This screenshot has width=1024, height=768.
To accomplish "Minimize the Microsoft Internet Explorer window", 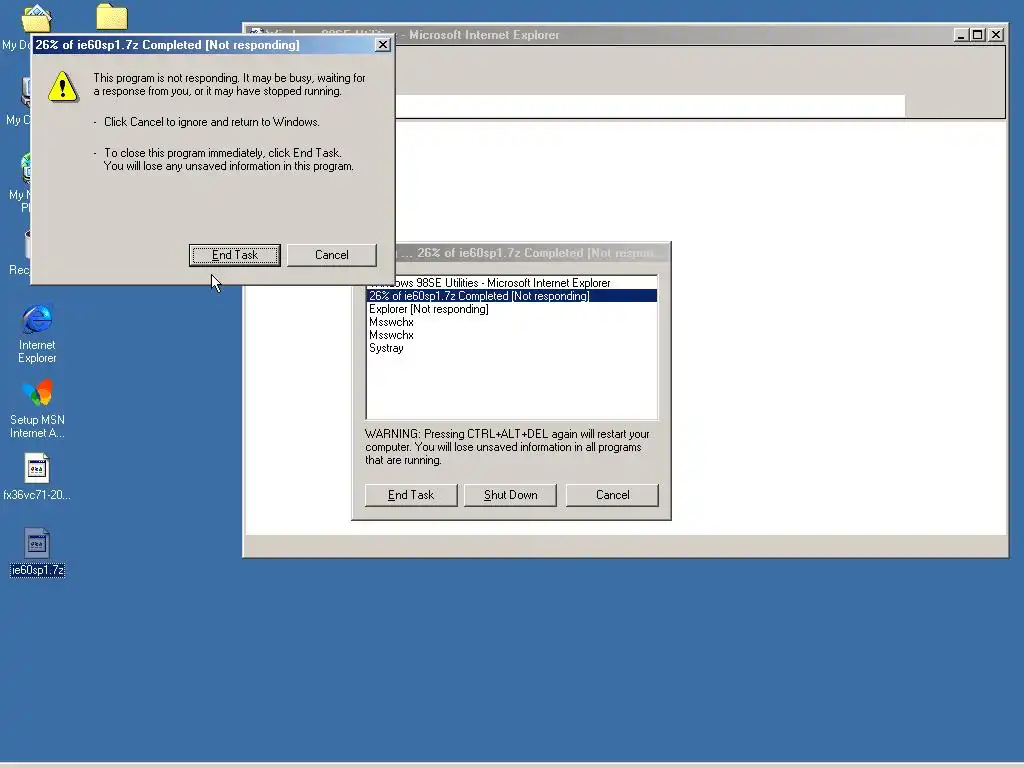I will coord(961,35).
